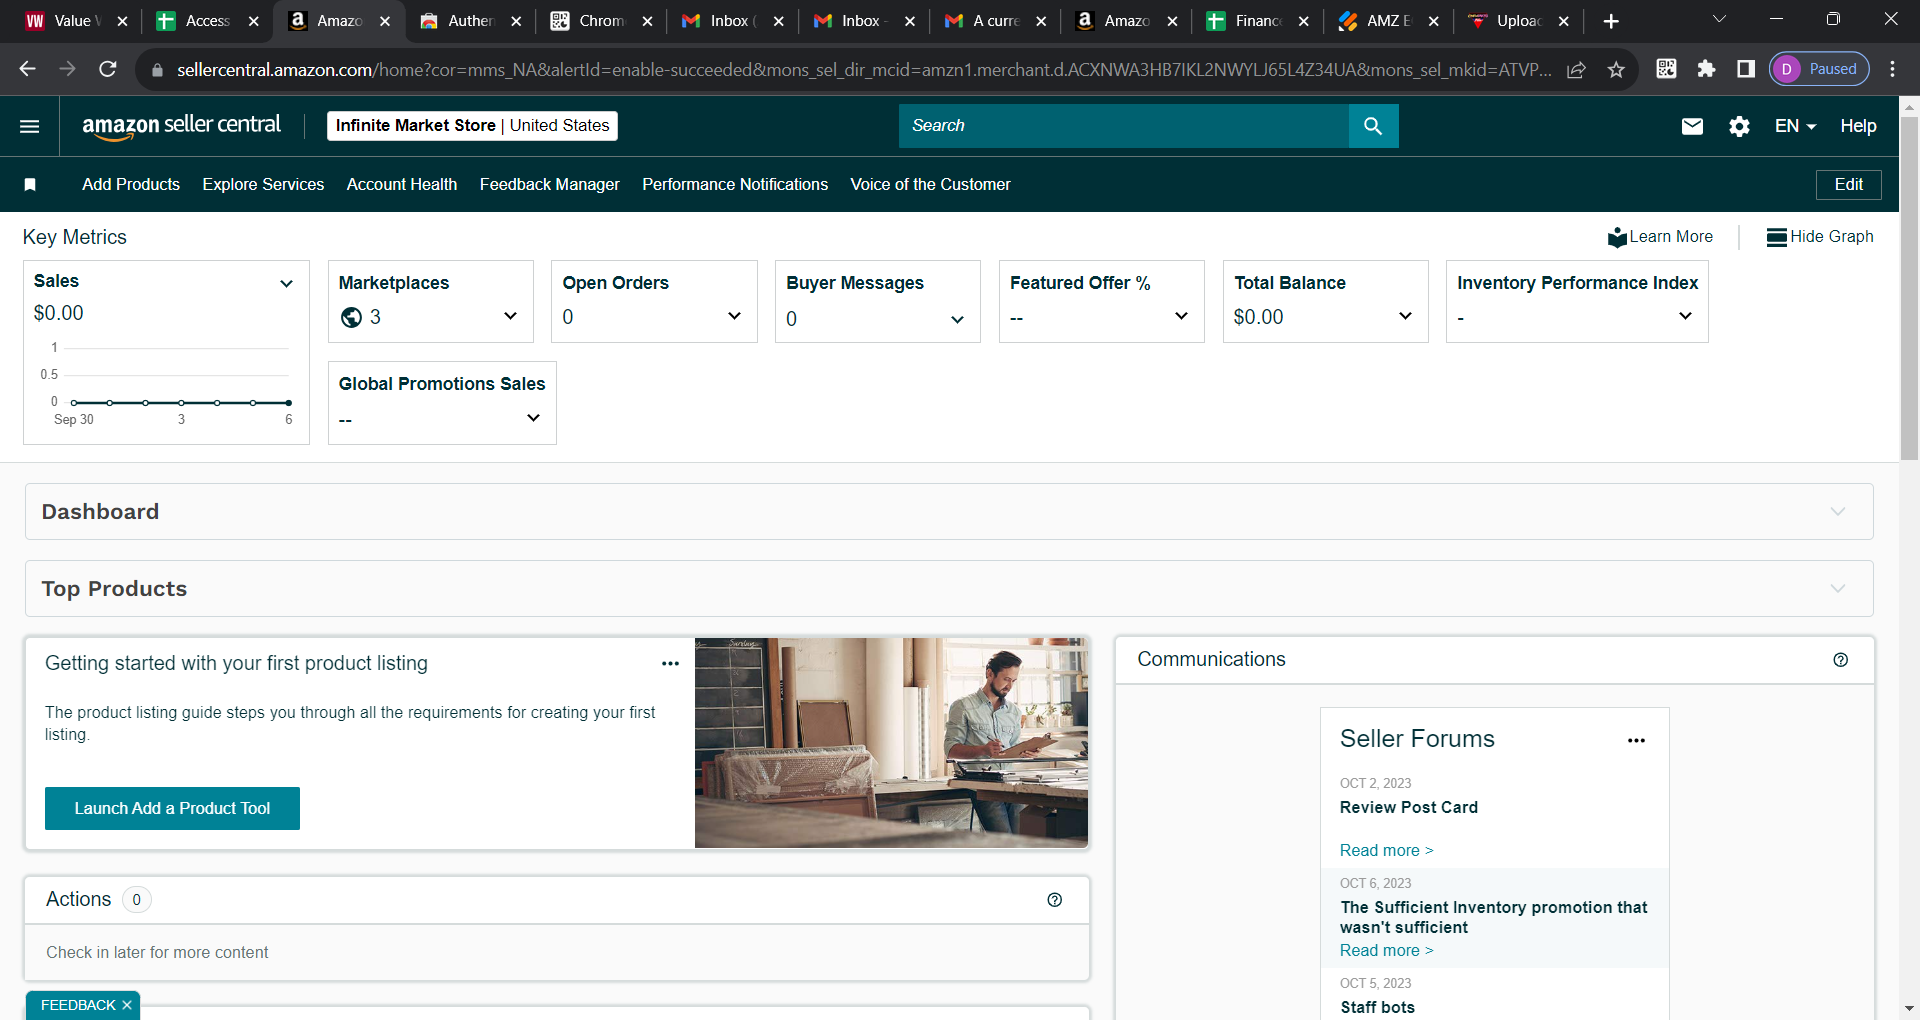Screen dimensions: 1920x1020
Task: Click the Hide Graph icon
Action: [x=1777, y=237]
